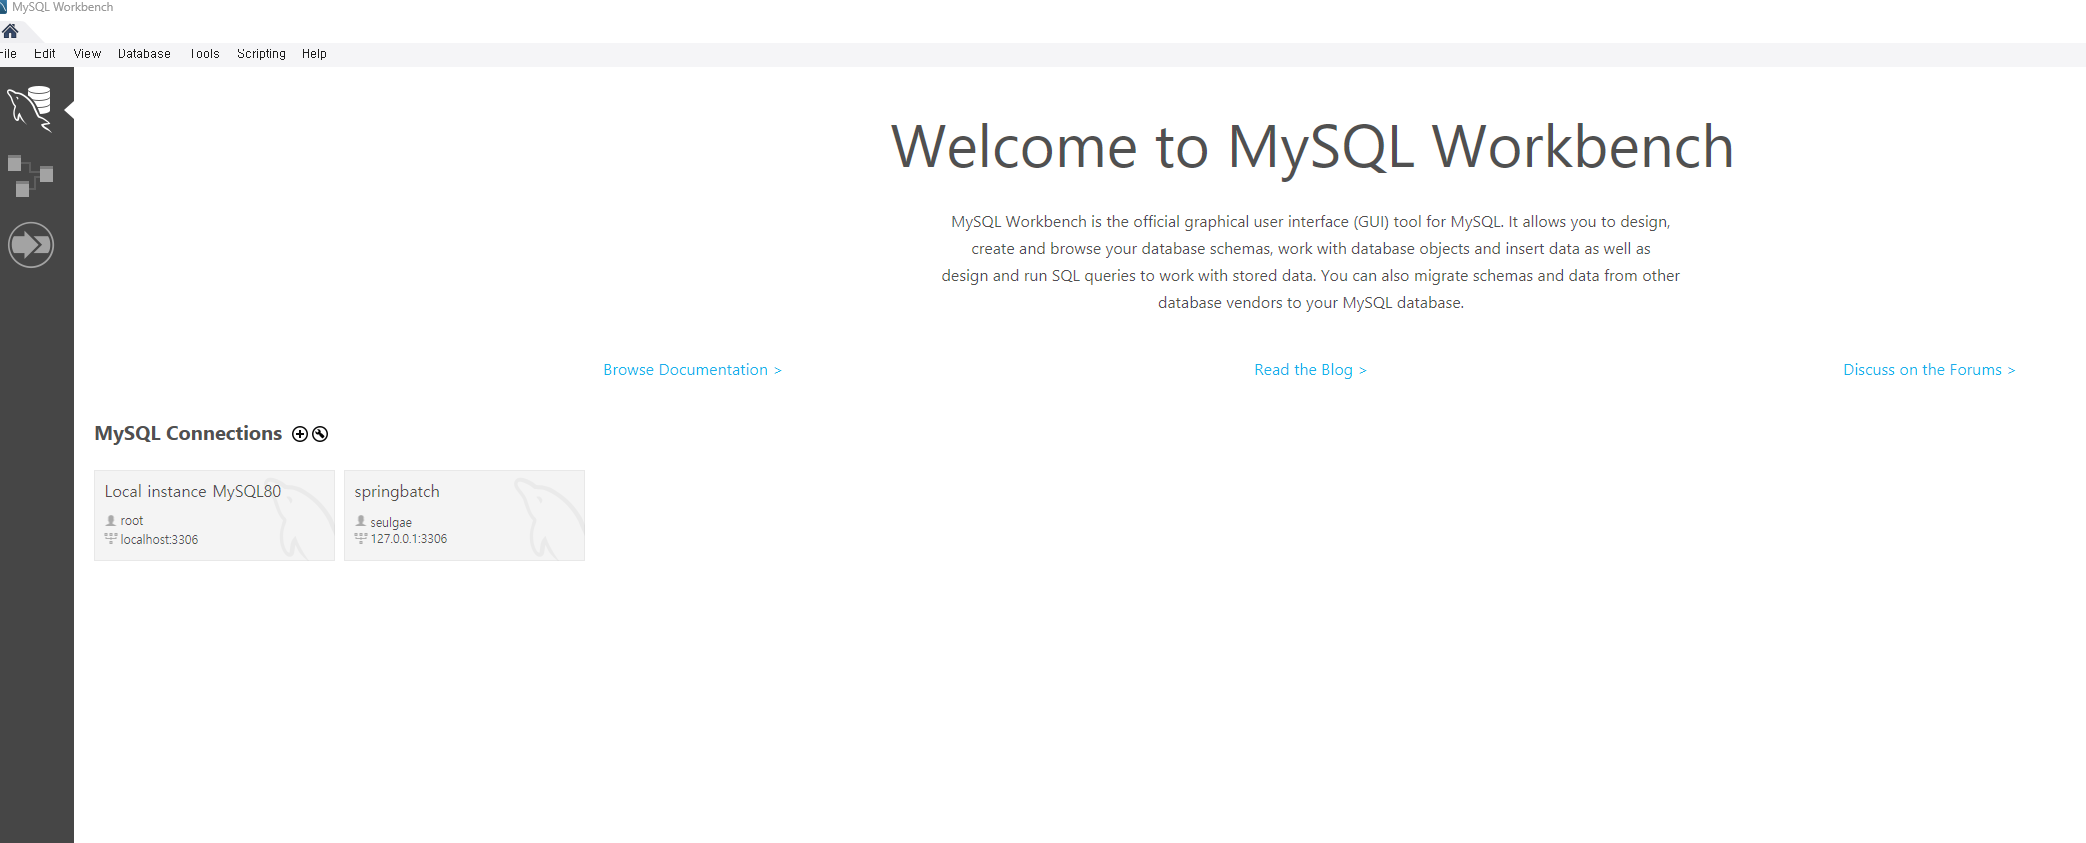The height and width of the screenshot is (843, 2086).
Task: Select MySQL connections sidebar icon
Action: [31, 108]
